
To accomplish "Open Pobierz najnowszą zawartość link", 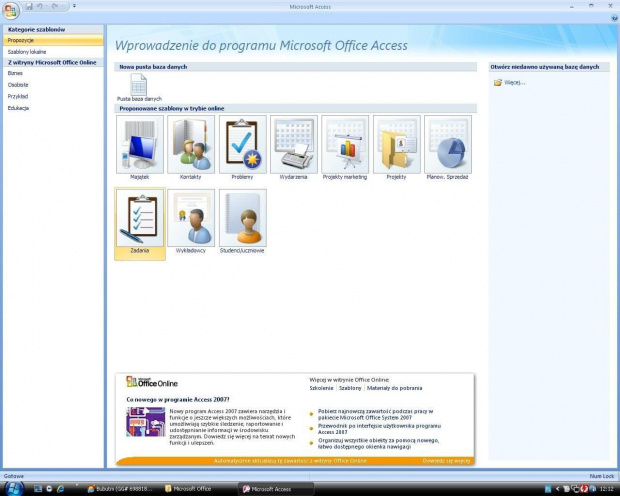I will pyautogui.click(x=375, y=414).
